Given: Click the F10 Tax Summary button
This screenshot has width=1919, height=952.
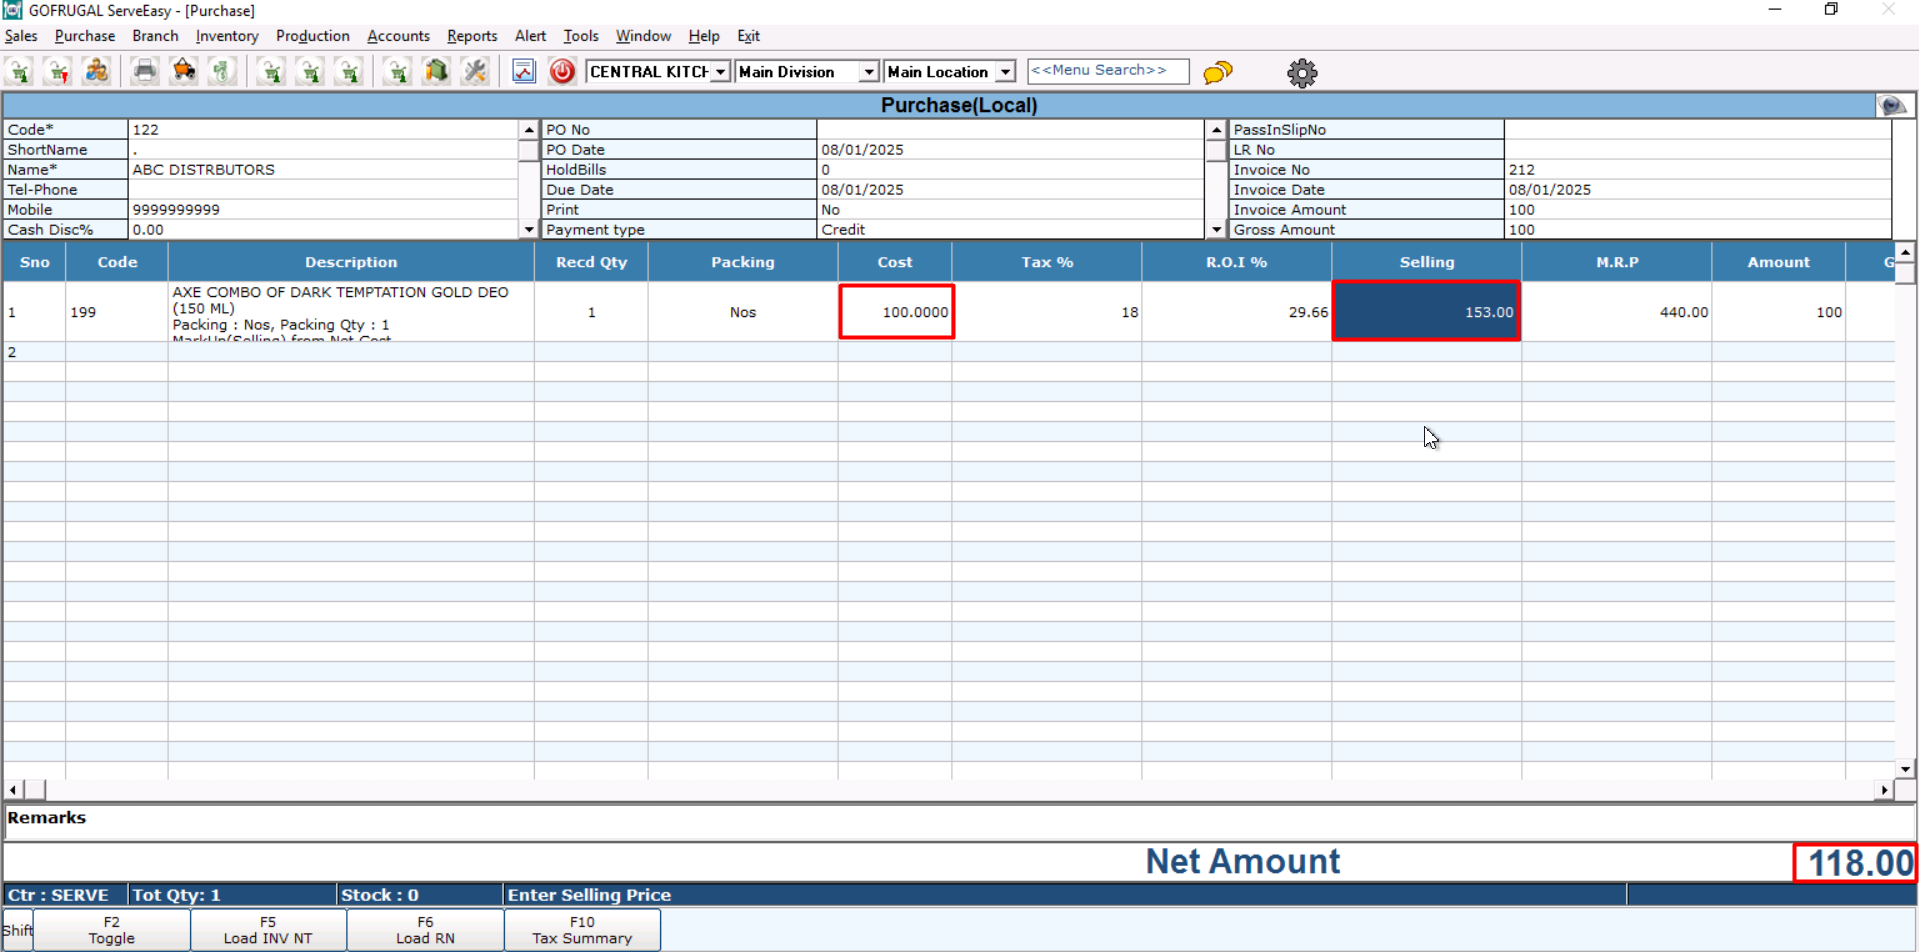Looking at the screenshot, I should [x=582, y=930].
